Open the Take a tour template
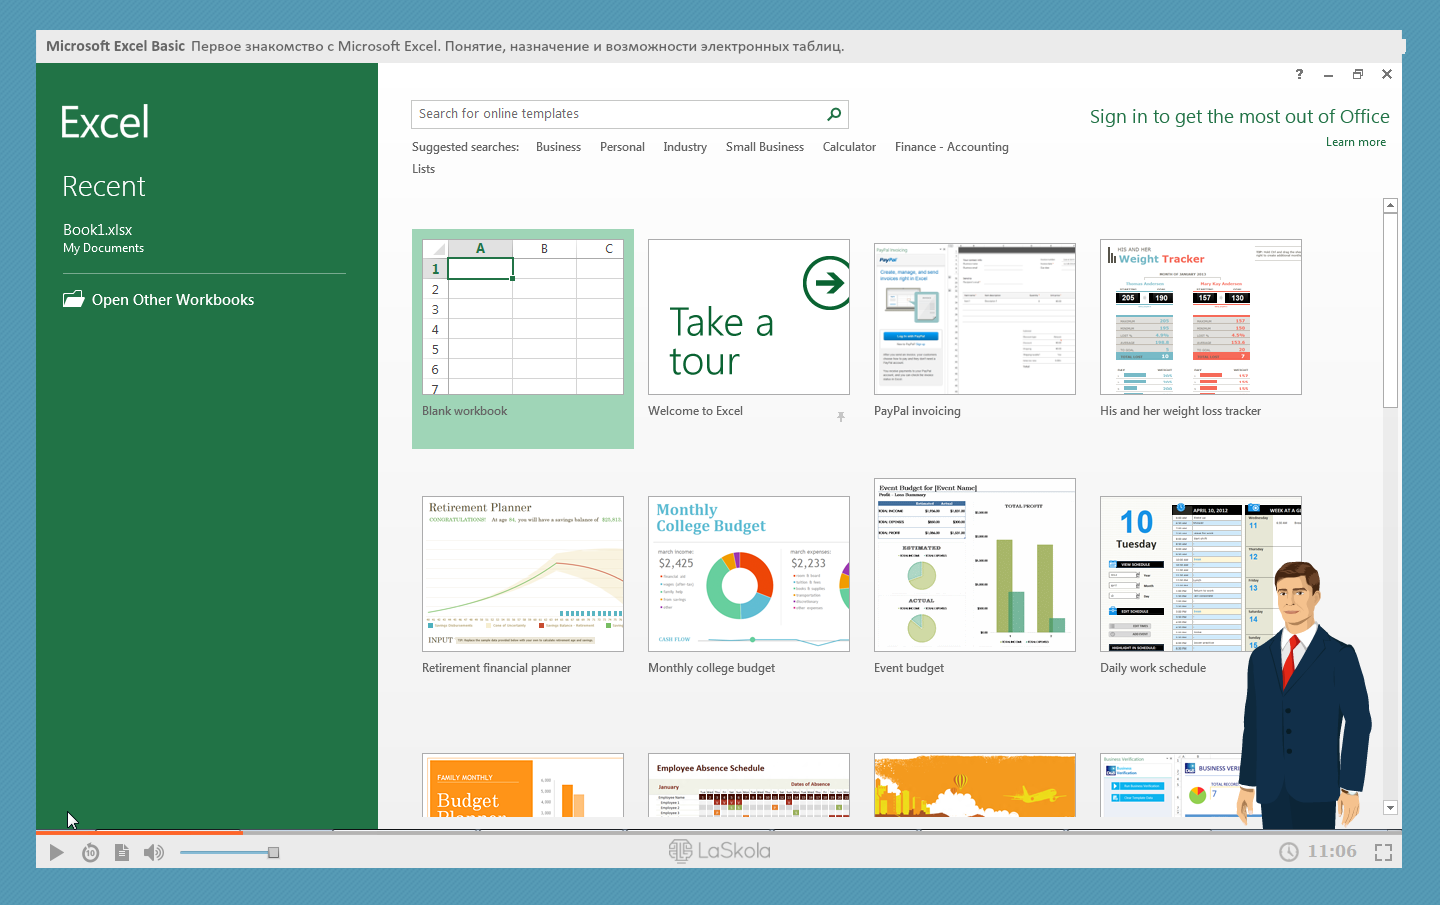 coord(748,317)
